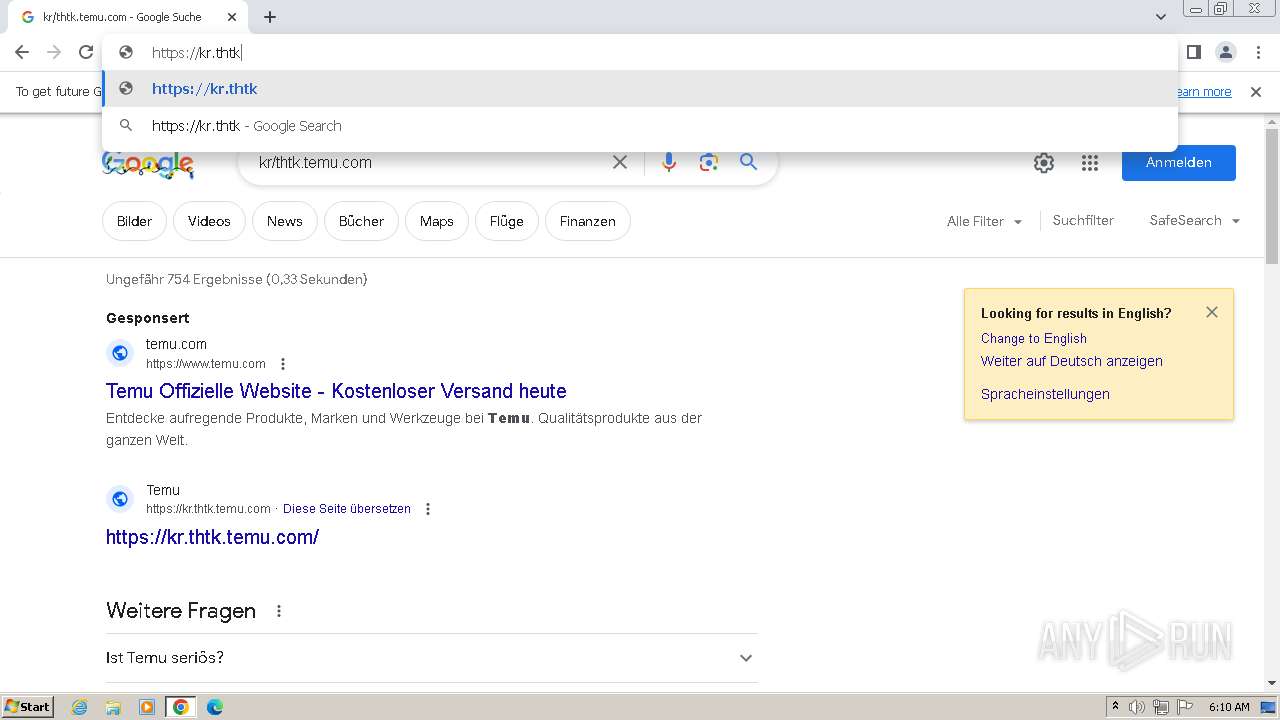Viewport: 1280px width, 720px height.
Task: Open the system volume speaker icon
Action: [1137, 707]
